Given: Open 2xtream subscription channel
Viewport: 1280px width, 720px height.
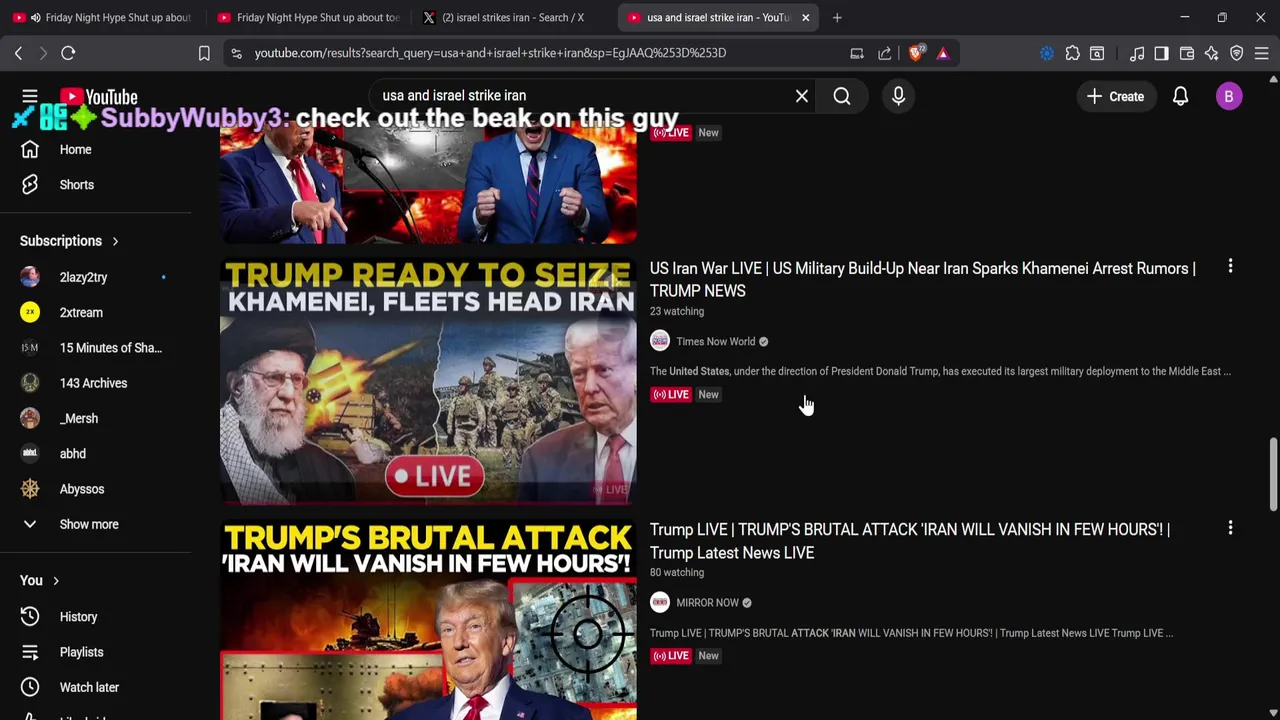Looking at the screenshot, I should tap(81, 312).
